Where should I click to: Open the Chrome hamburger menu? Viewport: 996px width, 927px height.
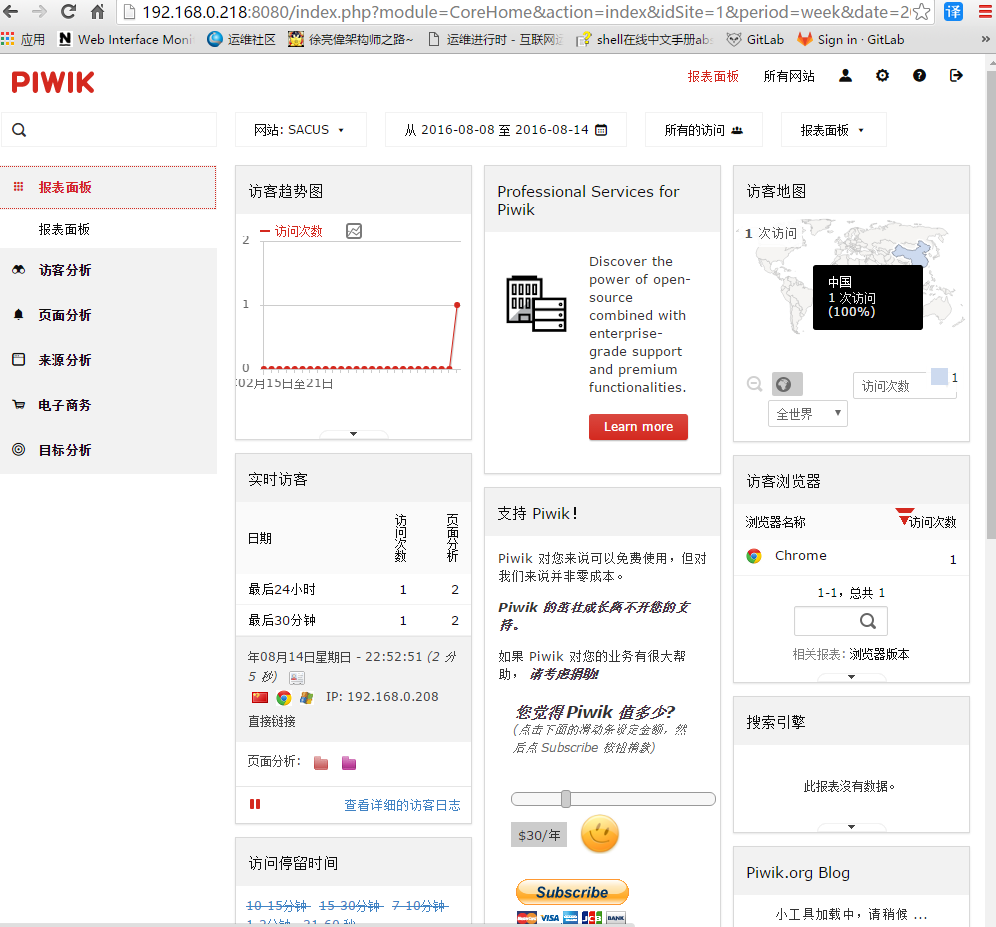(x=985, y=11)
